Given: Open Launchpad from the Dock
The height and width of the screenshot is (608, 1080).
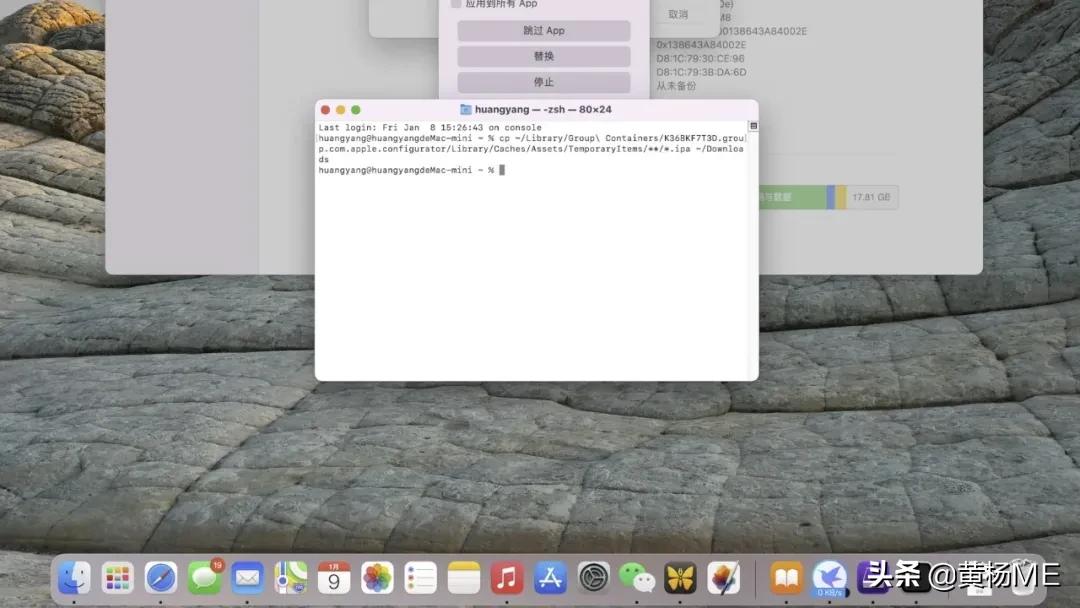Looking at the screenshot, I should point(118,578).
